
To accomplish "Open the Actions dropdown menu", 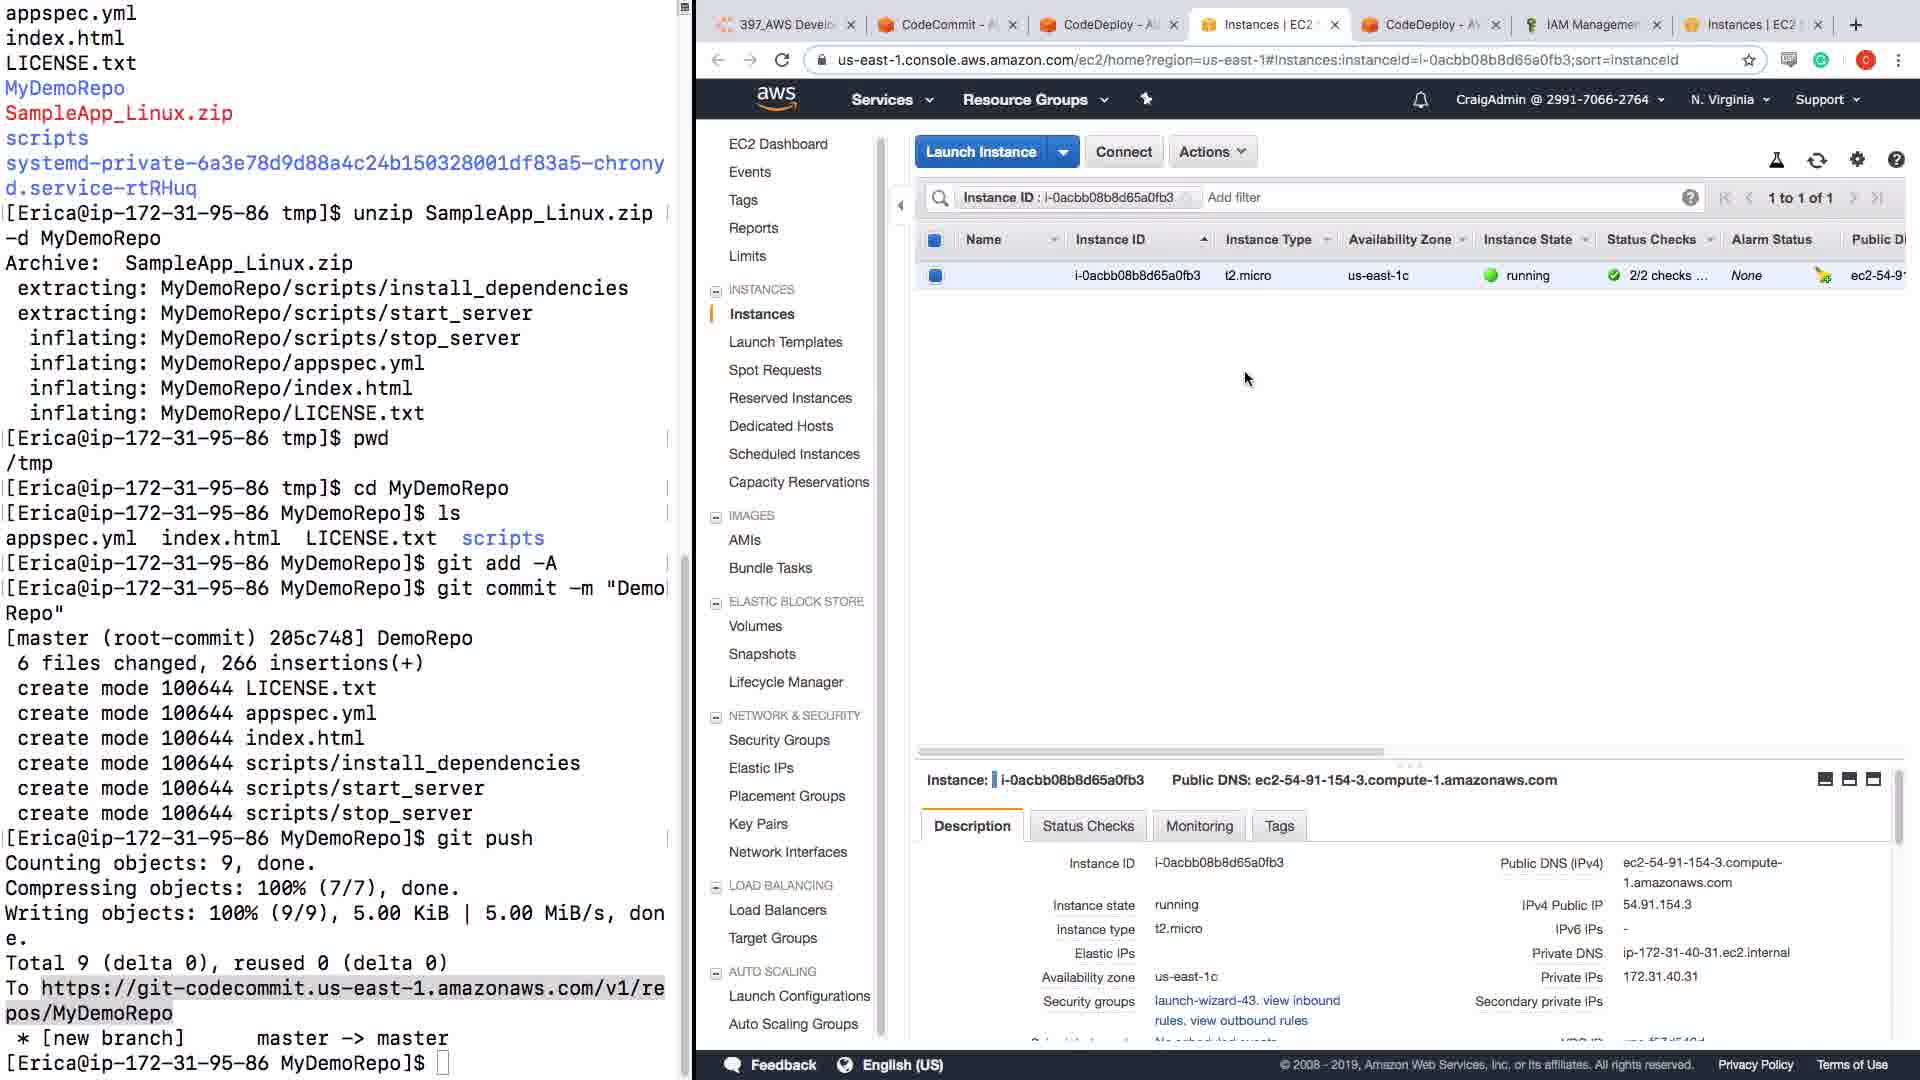I will pyautogui.click(x=1212, y=152).
